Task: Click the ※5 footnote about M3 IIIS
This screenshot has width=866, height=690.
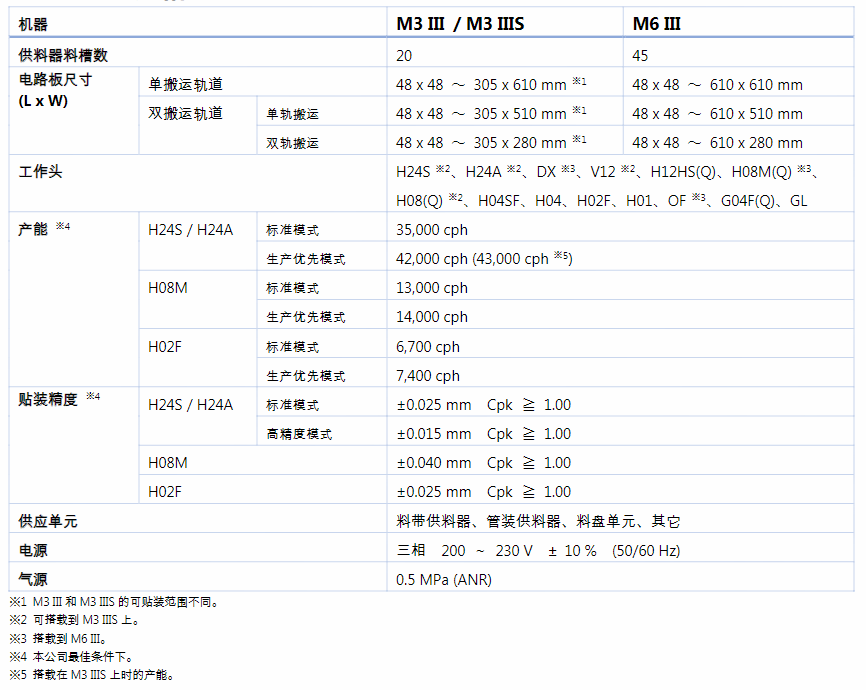Action: 90,675
